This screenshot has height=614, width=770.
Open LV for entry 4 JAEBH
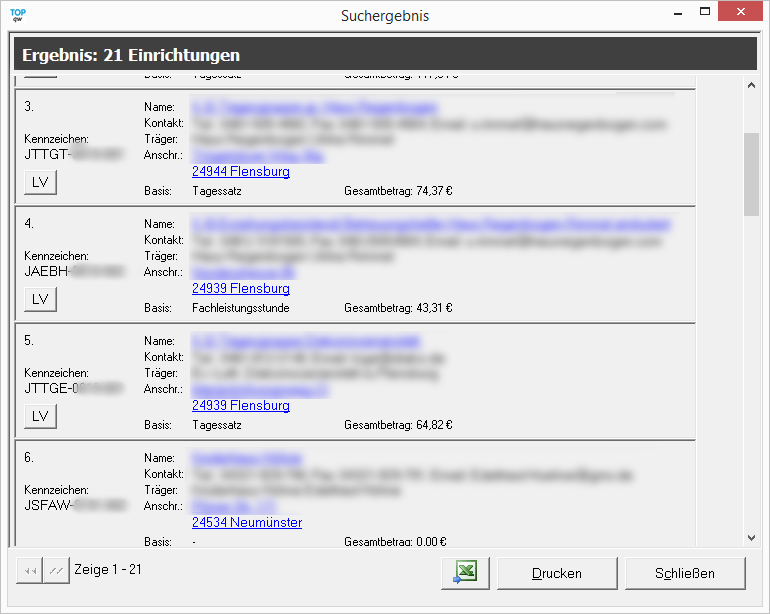pyautogui.click(x=40, y=299)
